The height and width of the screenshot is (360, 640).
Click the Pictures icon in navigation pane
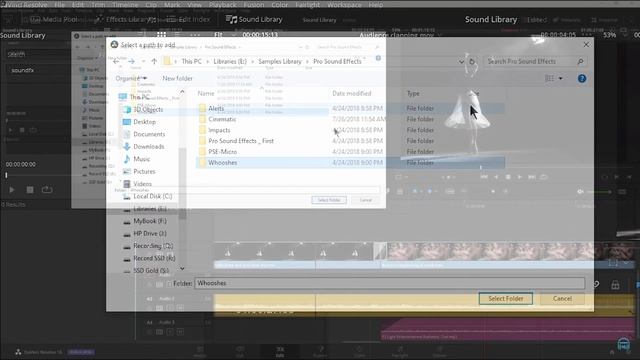(x=127, y=171)
